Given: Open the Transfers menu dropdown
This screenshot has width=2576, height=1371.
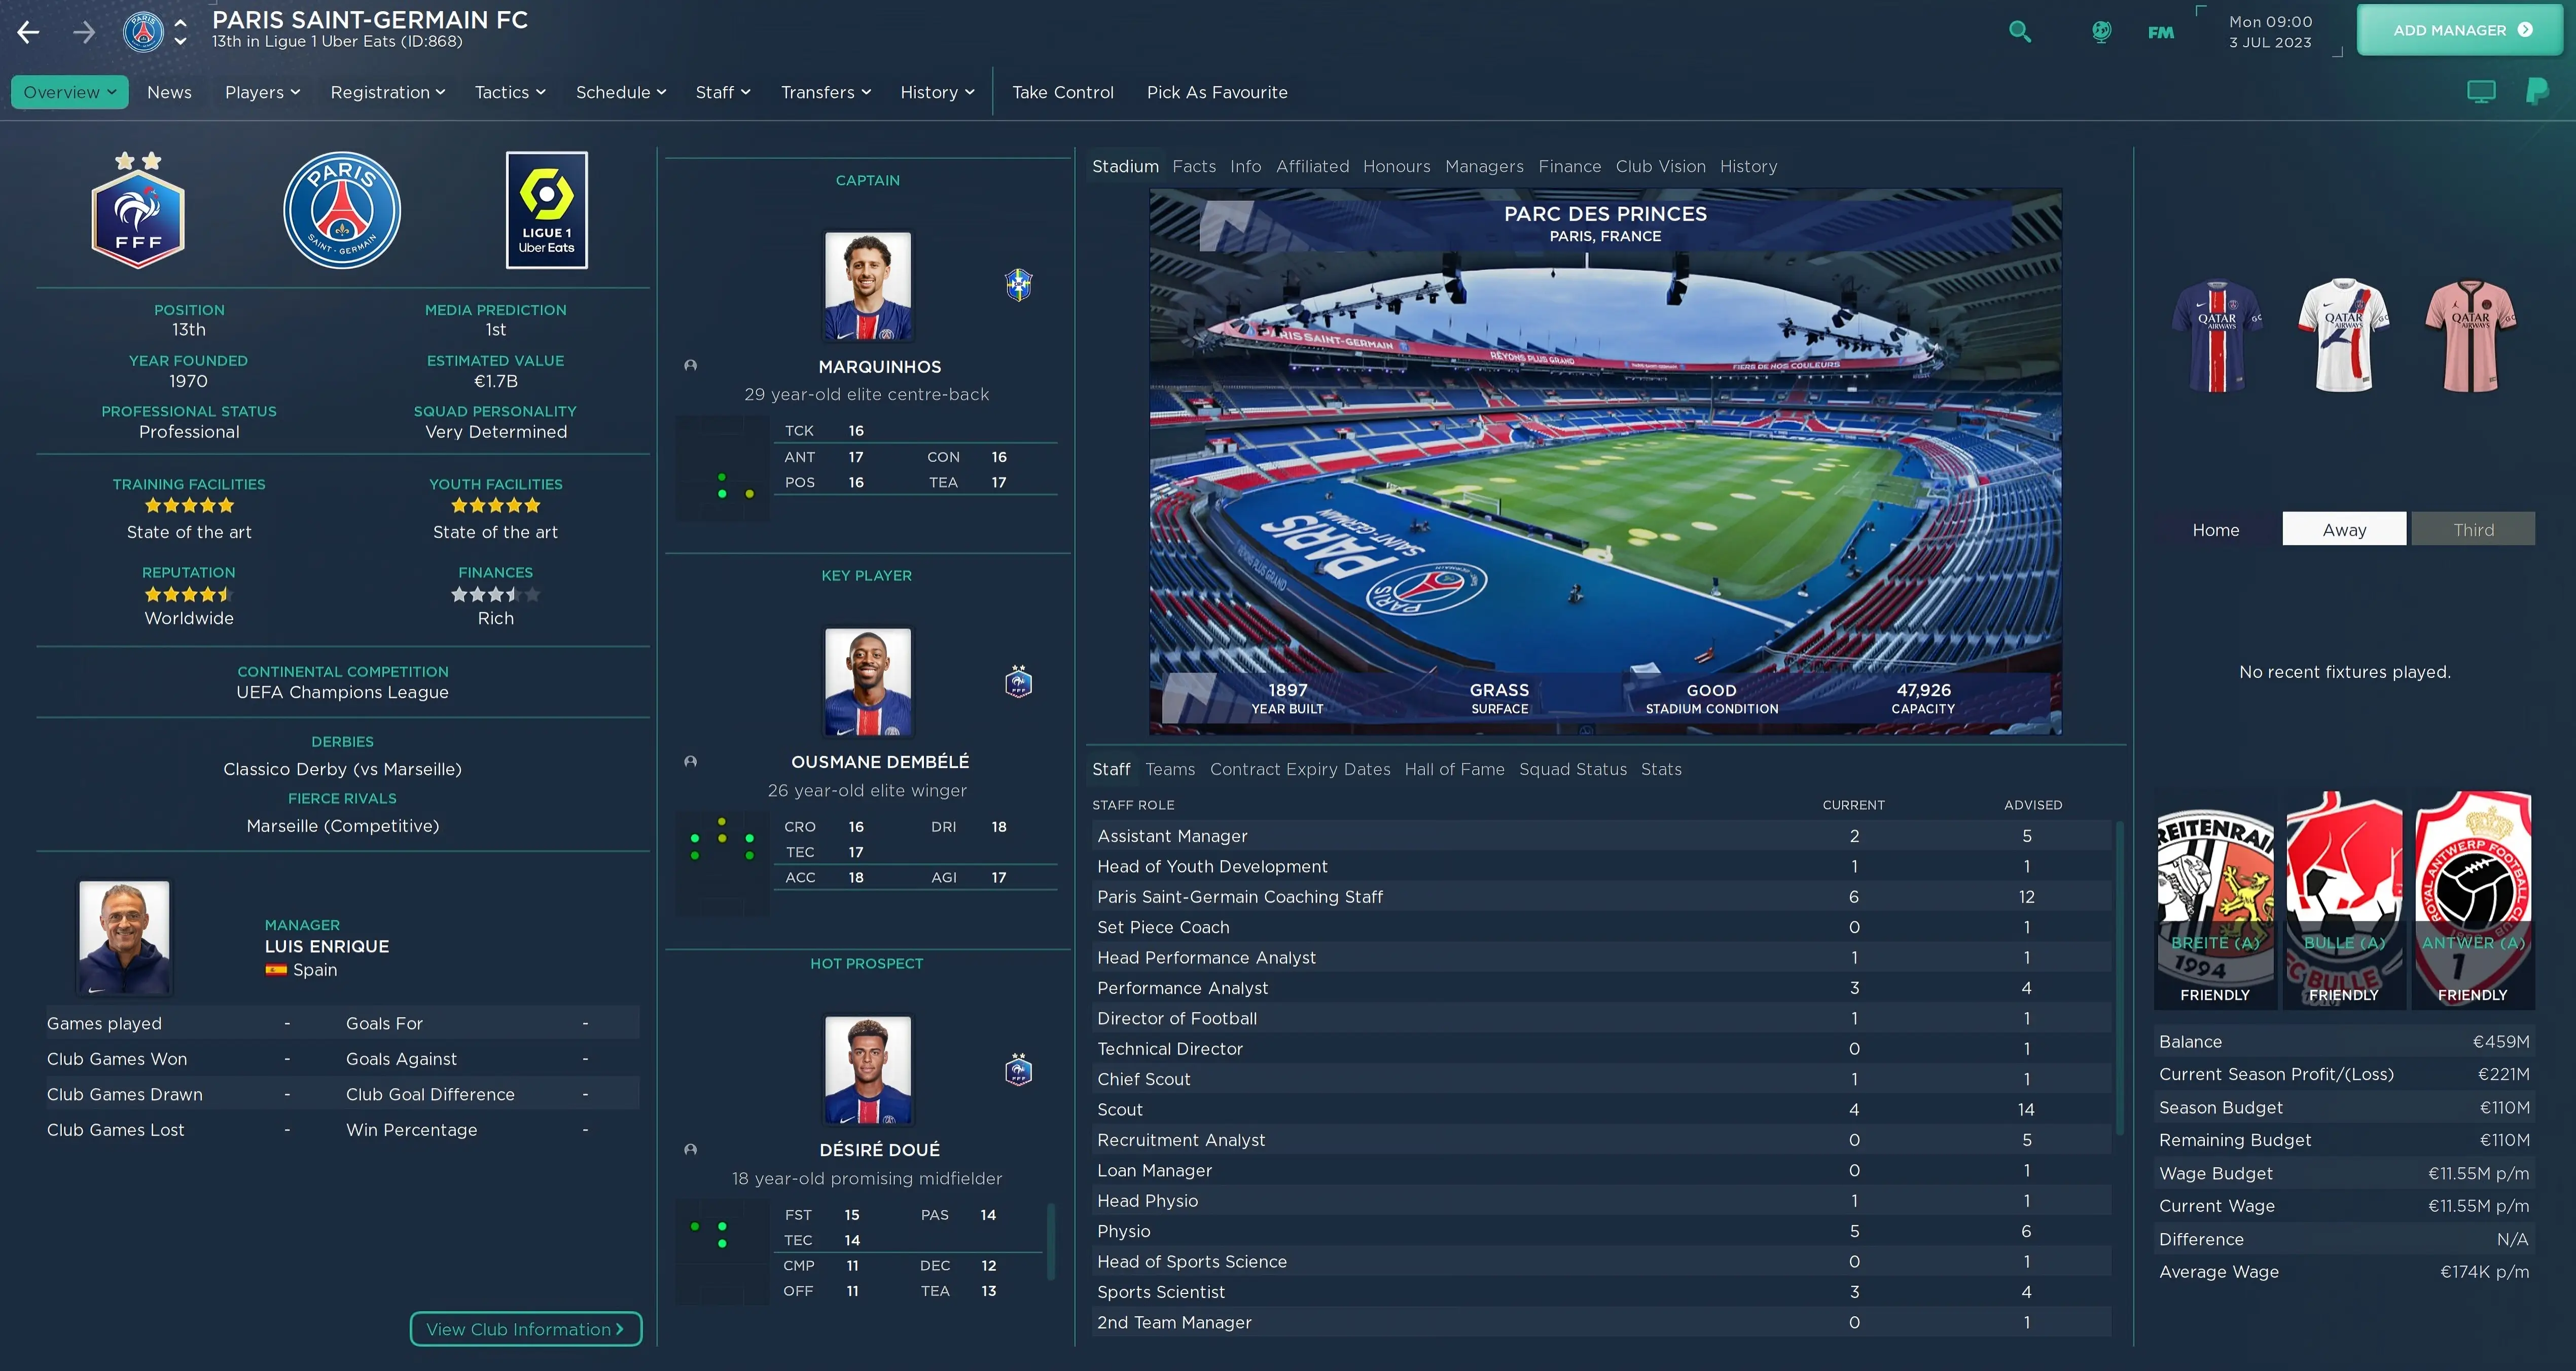Looking at the screenshot, I should [x=826, y=92].
